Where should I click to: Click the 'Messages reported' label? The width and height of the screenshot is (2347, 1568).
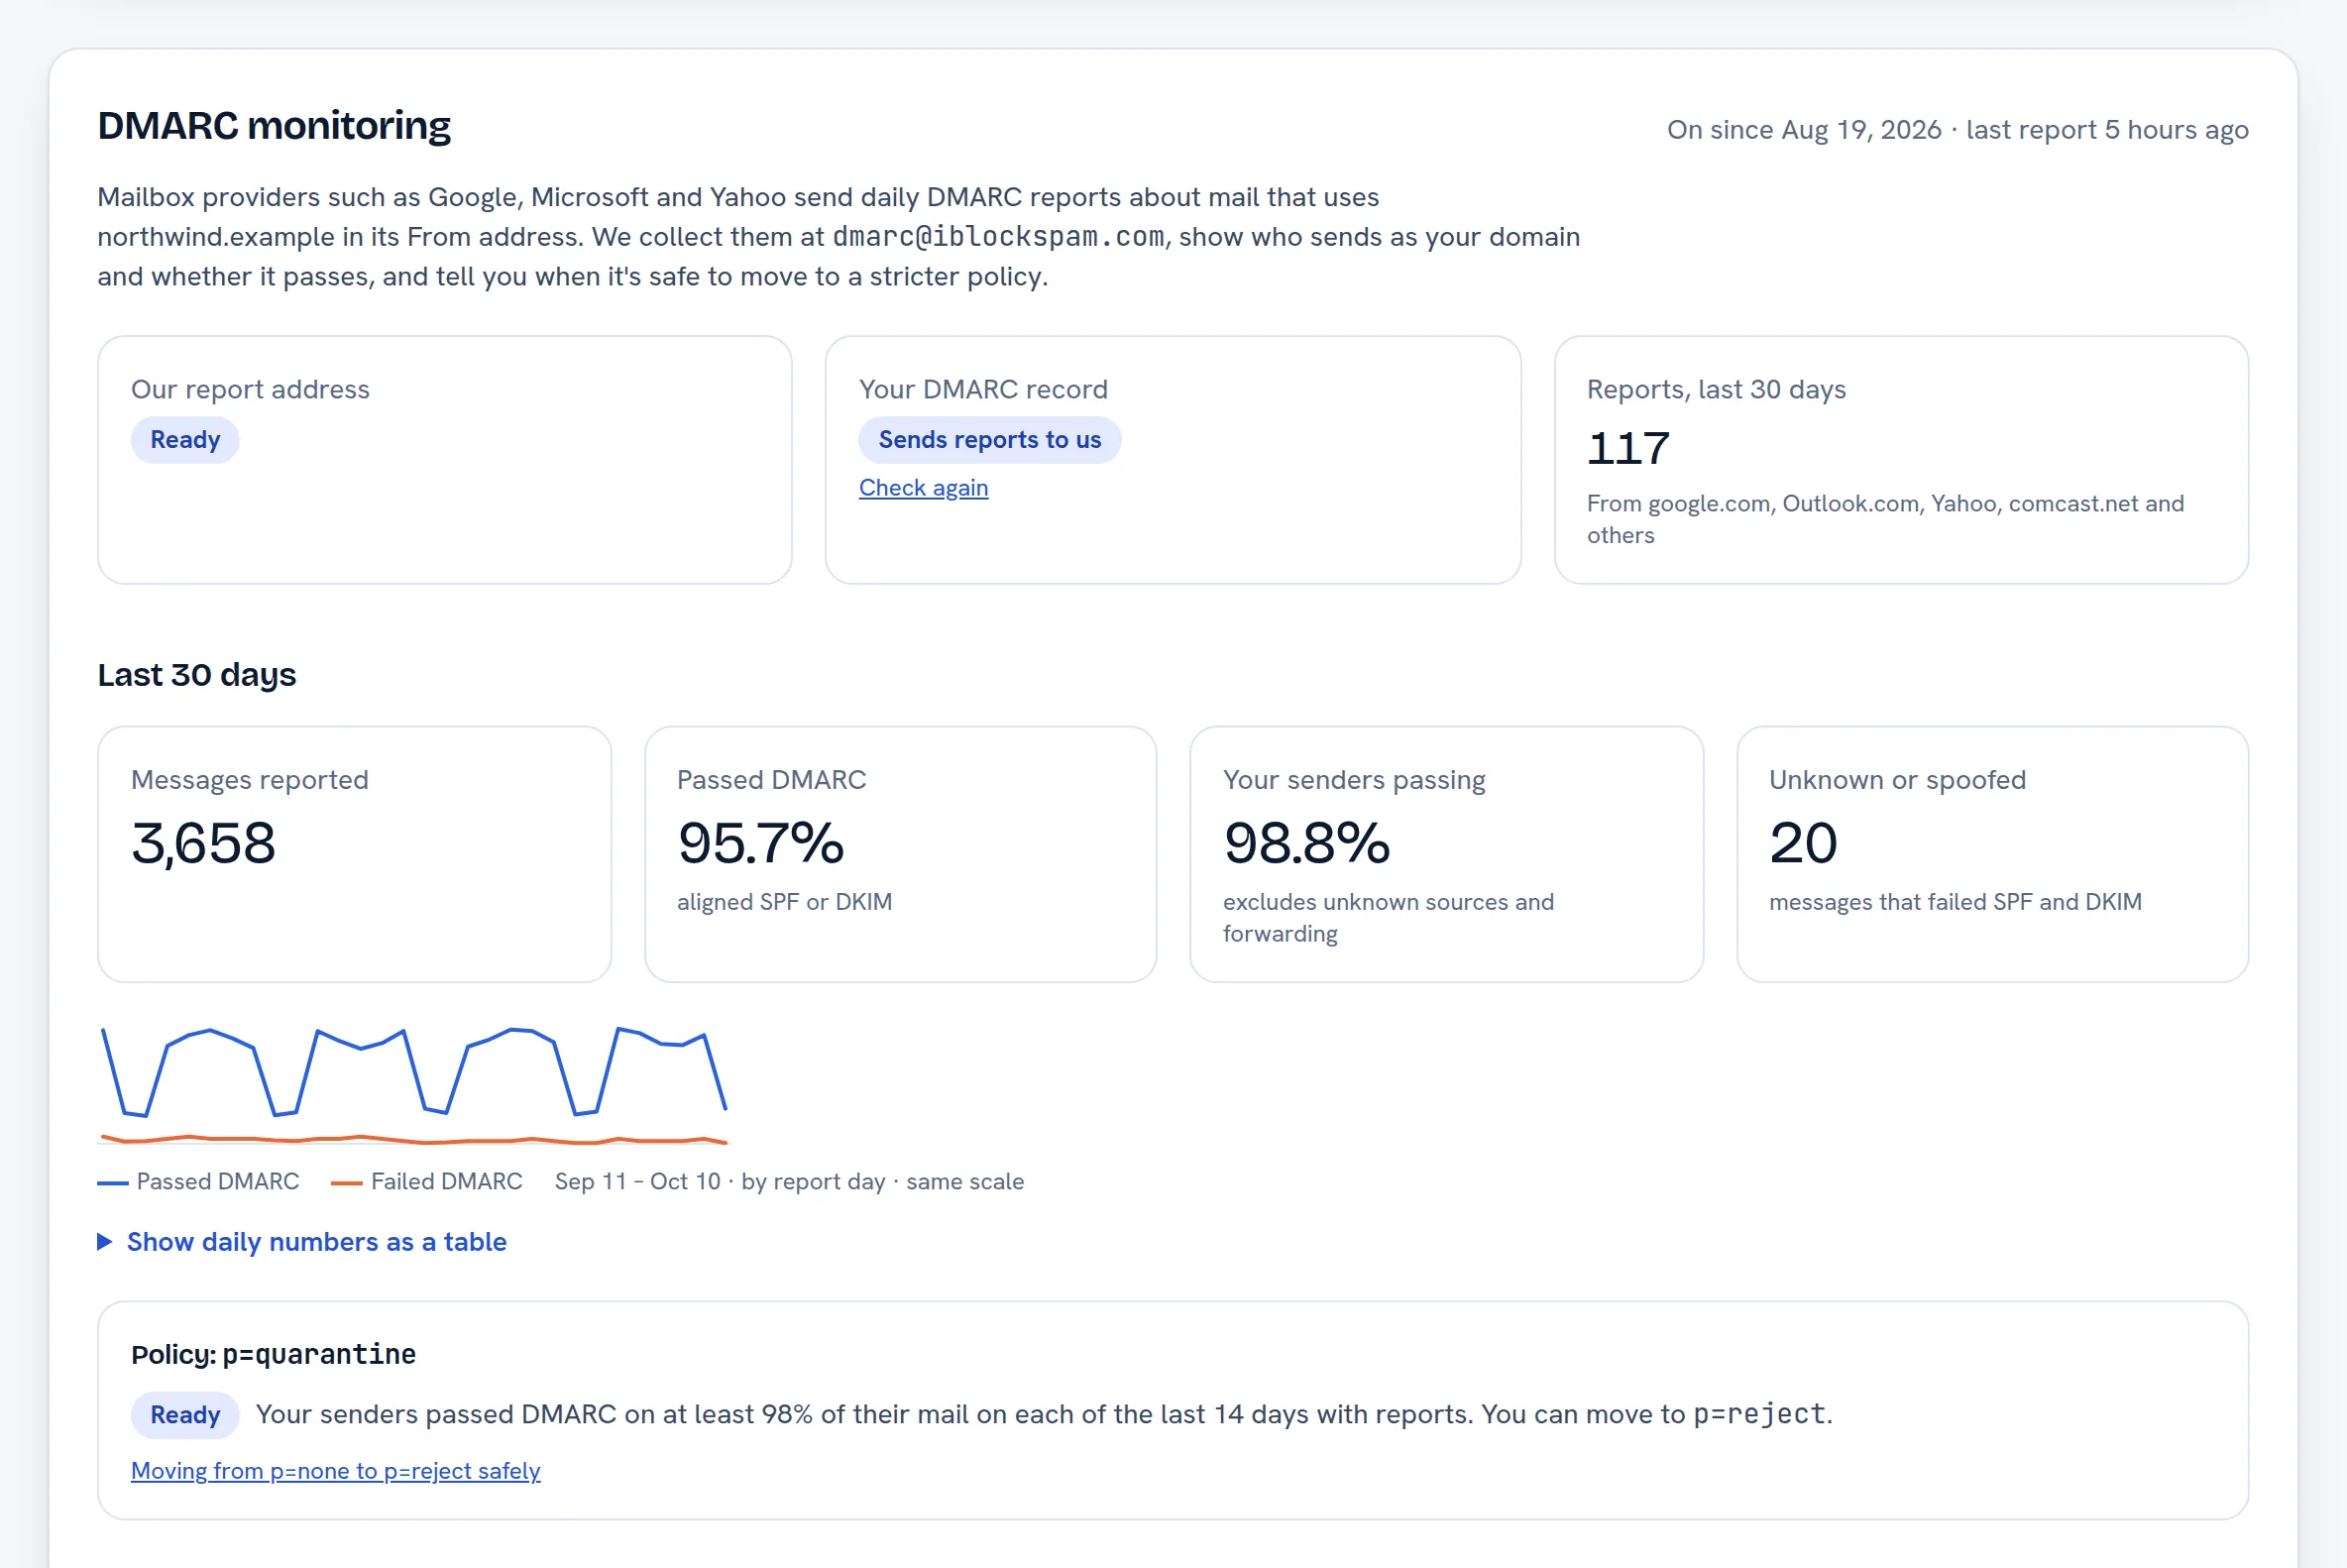pyautogui.click(x=250, y=780)
